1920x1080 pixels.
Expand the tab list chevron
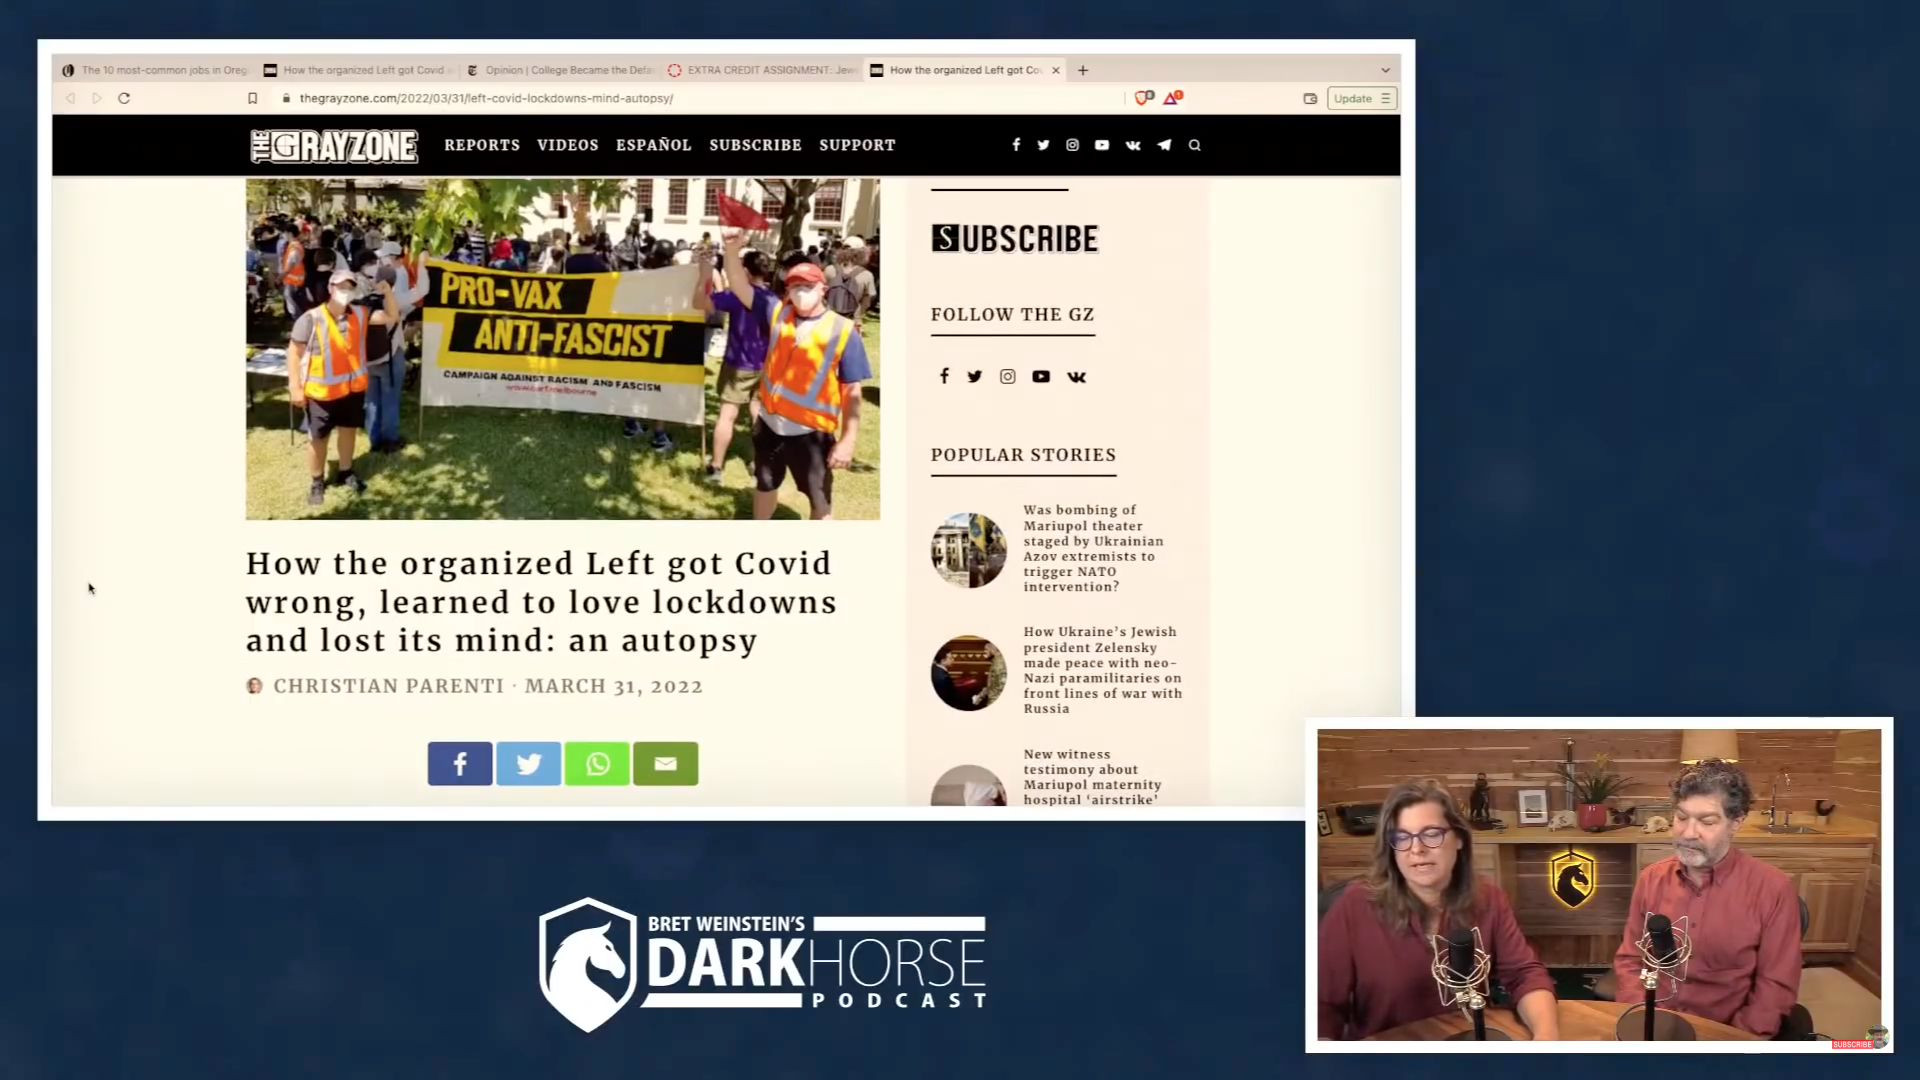click(x=1385, y=70)
